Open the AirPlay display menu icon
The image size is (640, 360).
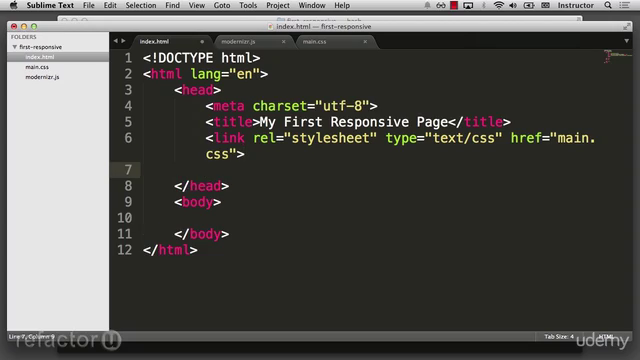click(x=468, y=5)
